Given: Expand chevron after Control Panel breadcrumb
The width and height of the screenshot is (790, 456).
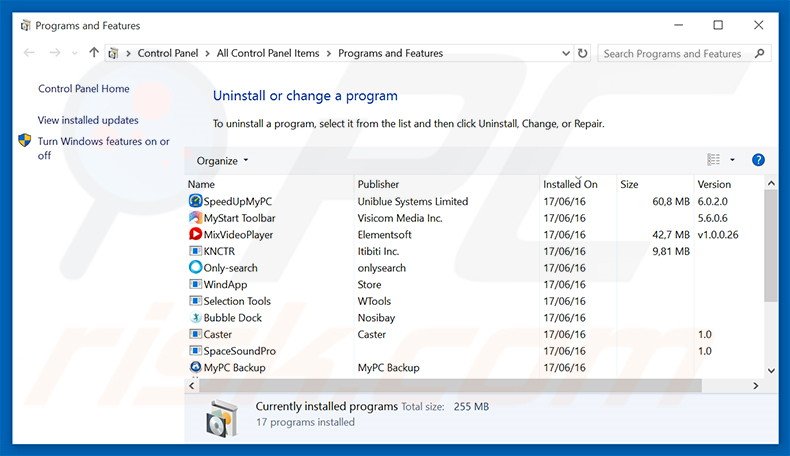Looking at the screenshot, I should point(207,53).
